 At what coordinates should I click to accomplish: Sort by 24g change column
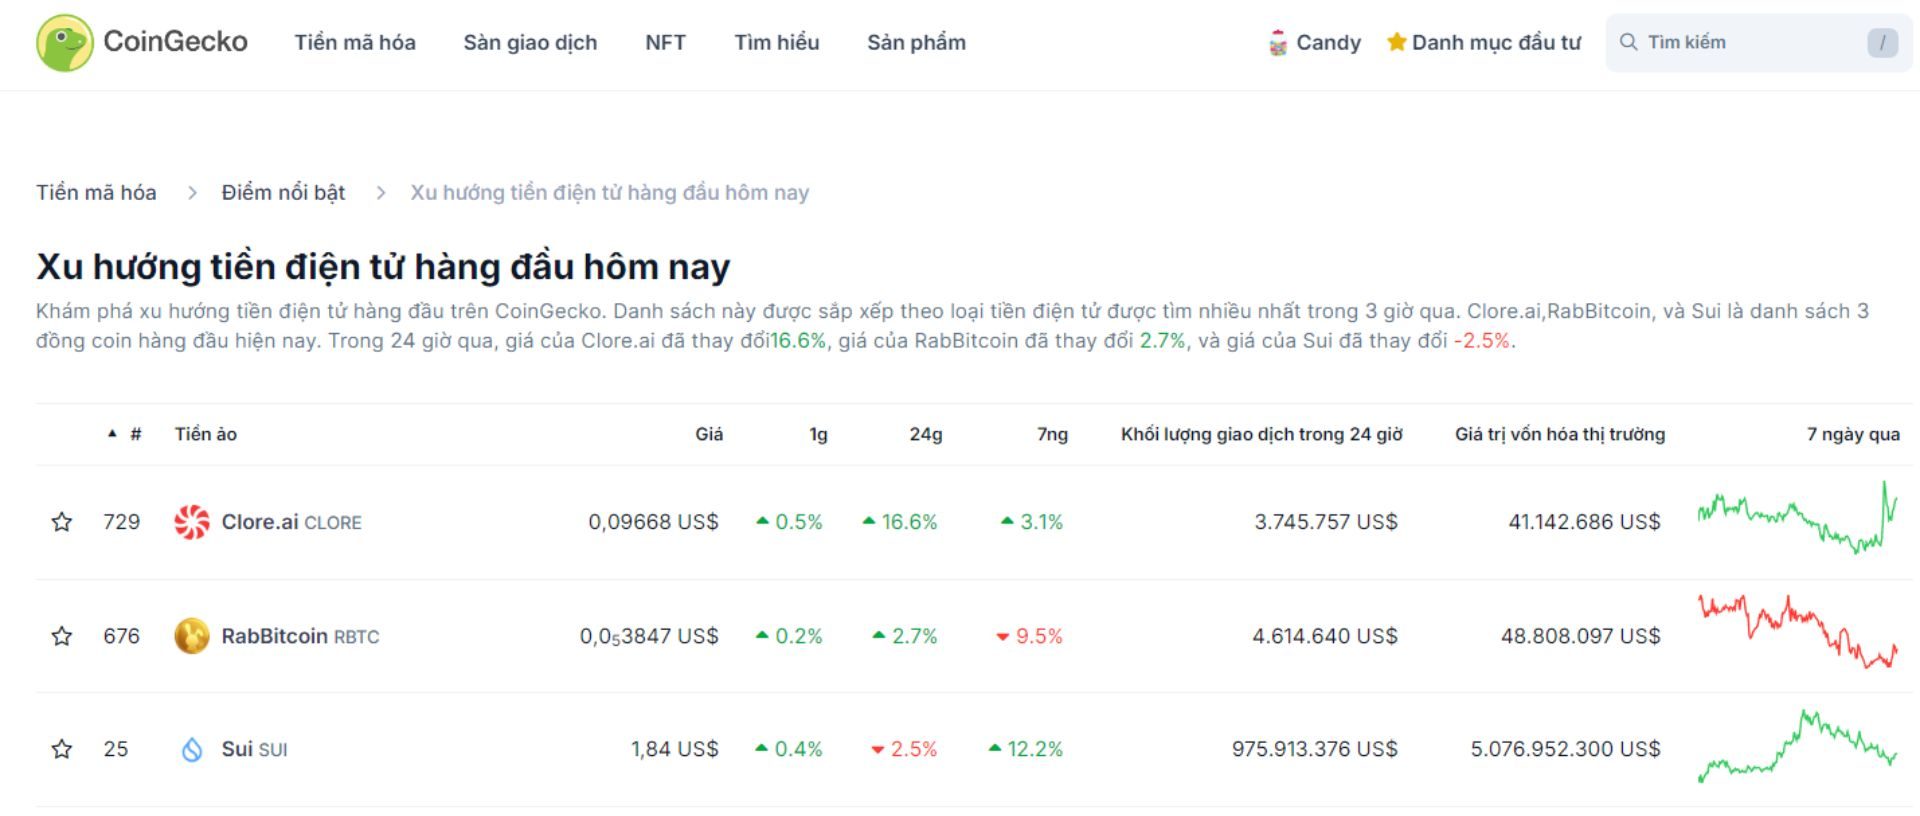tap(926, 434)
